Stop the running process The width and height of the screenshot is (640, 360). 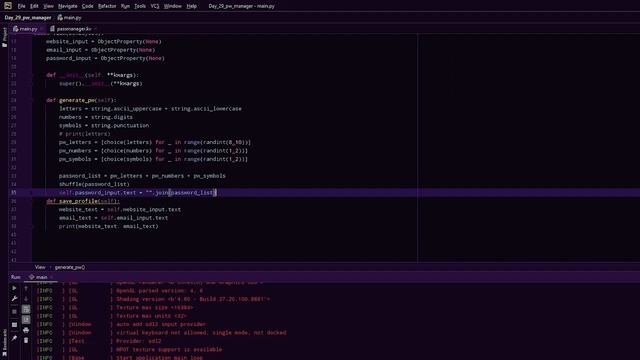[14, 312]
